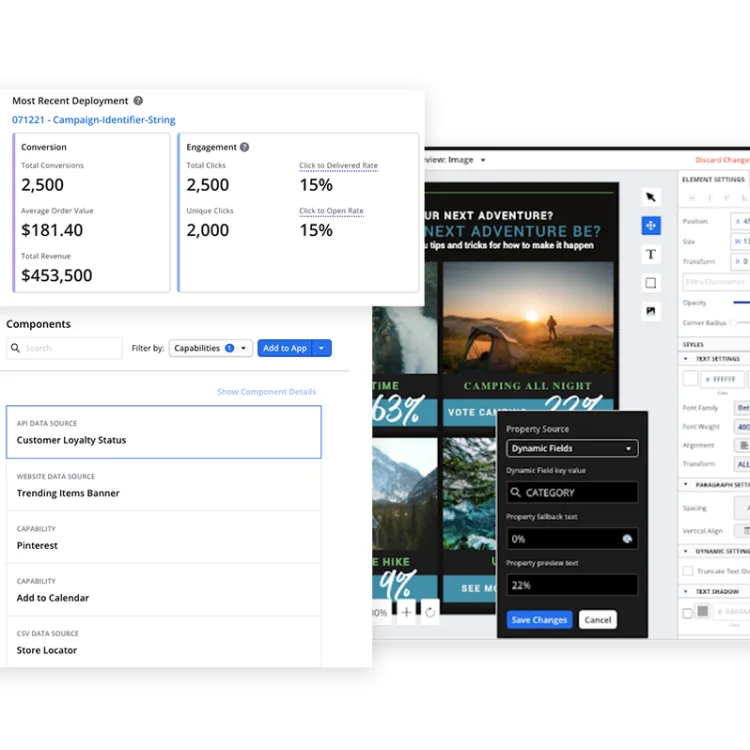Open the gray text shadow color swatch
Image resolution: width=750 pixels, height=750 pixels.
tap(702, 611)
